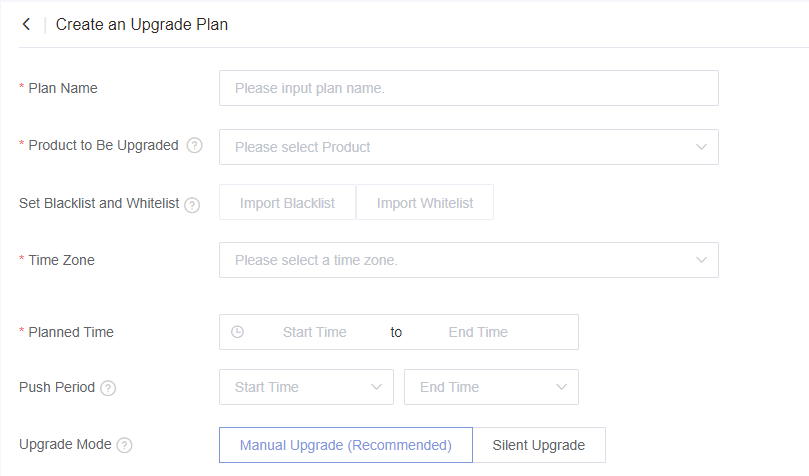Set the Planned Time Start Time field

point(315,332)
